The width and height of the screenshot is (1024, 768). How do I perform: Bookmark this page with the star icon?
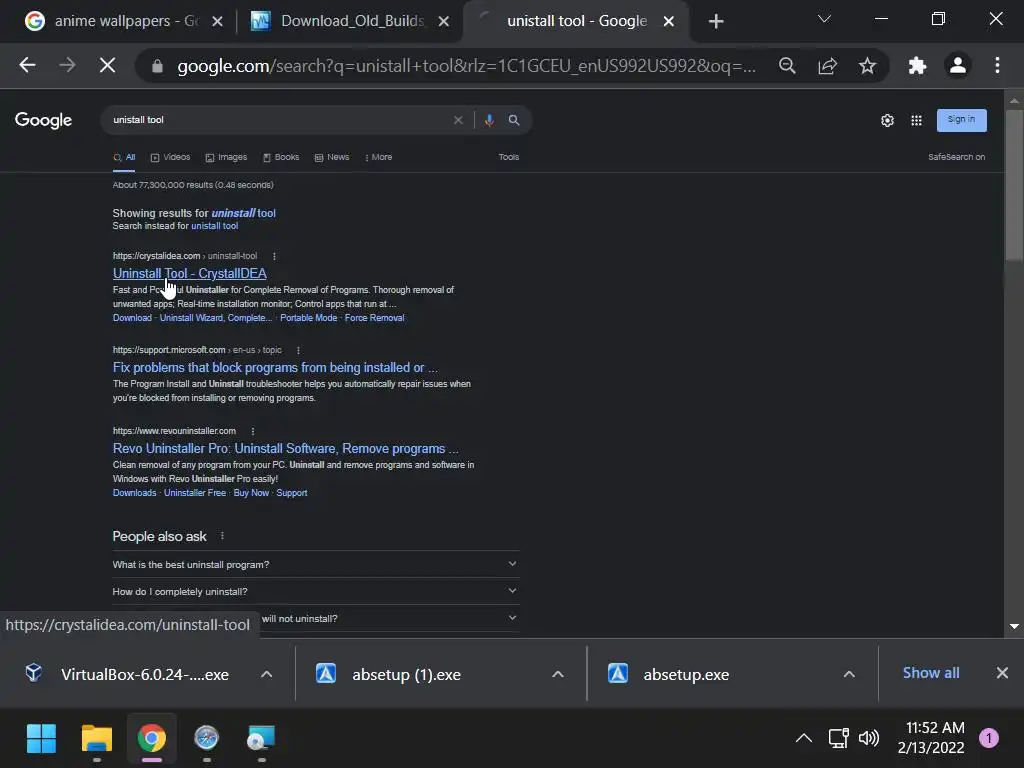click(x=867, y=65)
